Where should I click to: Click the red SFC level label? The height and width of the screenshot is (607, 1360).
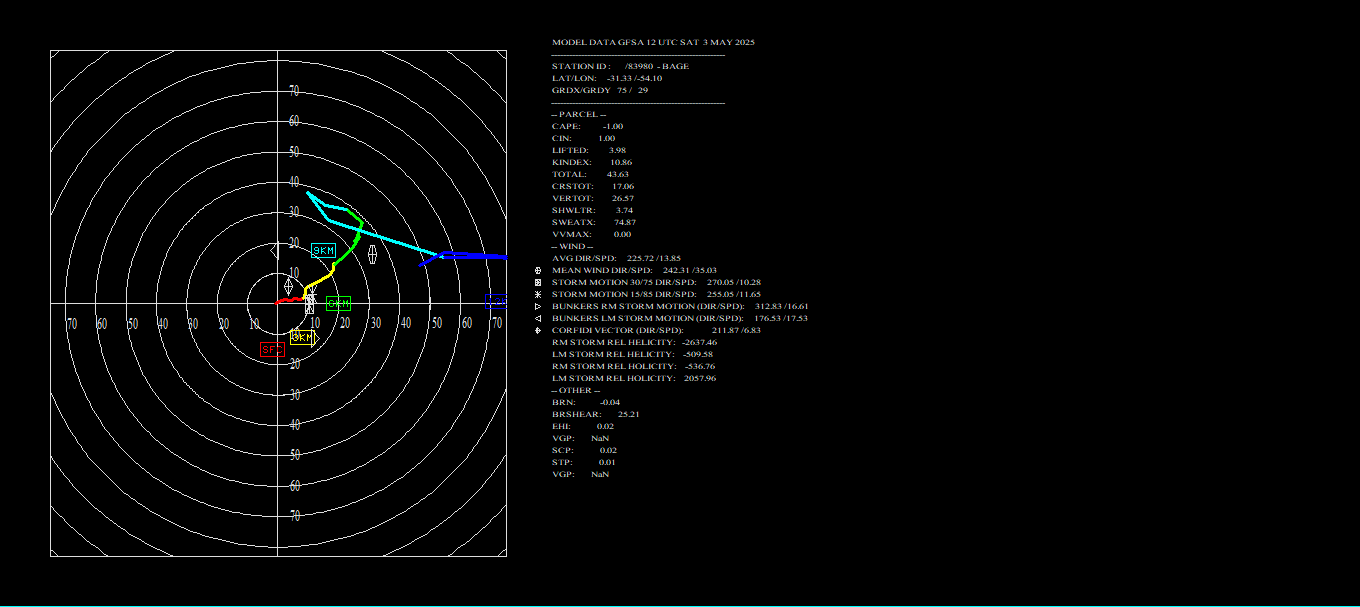[272, 349]
